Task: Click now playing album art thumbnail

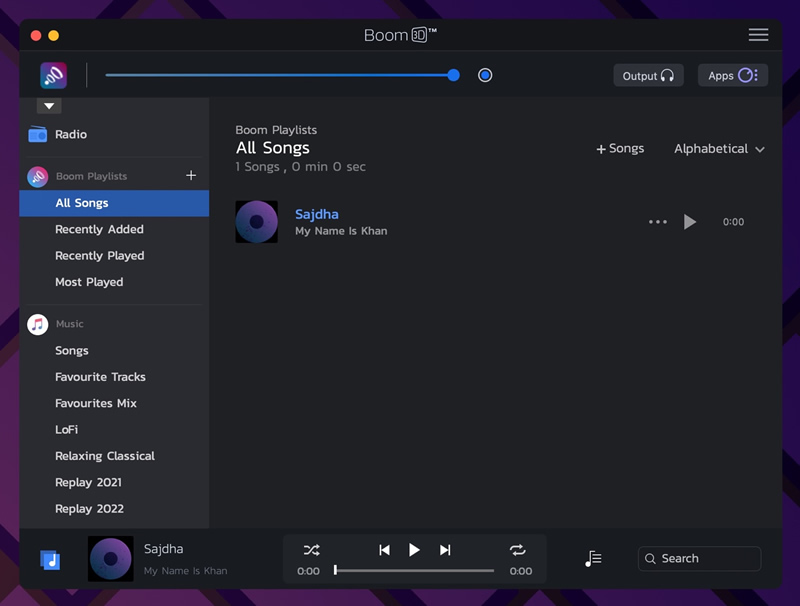Action: coord(111,559)
